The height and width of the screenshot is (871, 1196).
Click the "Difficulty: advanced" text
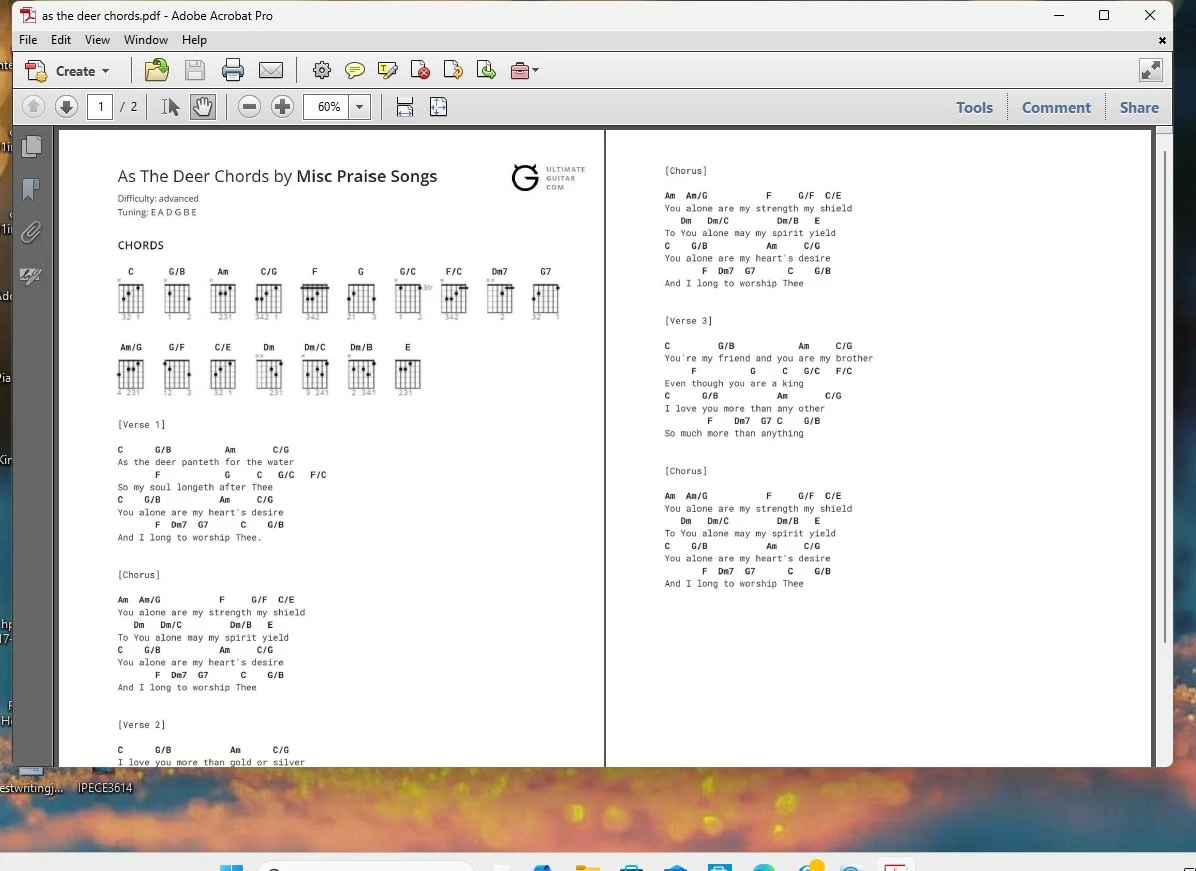[158, 198]
